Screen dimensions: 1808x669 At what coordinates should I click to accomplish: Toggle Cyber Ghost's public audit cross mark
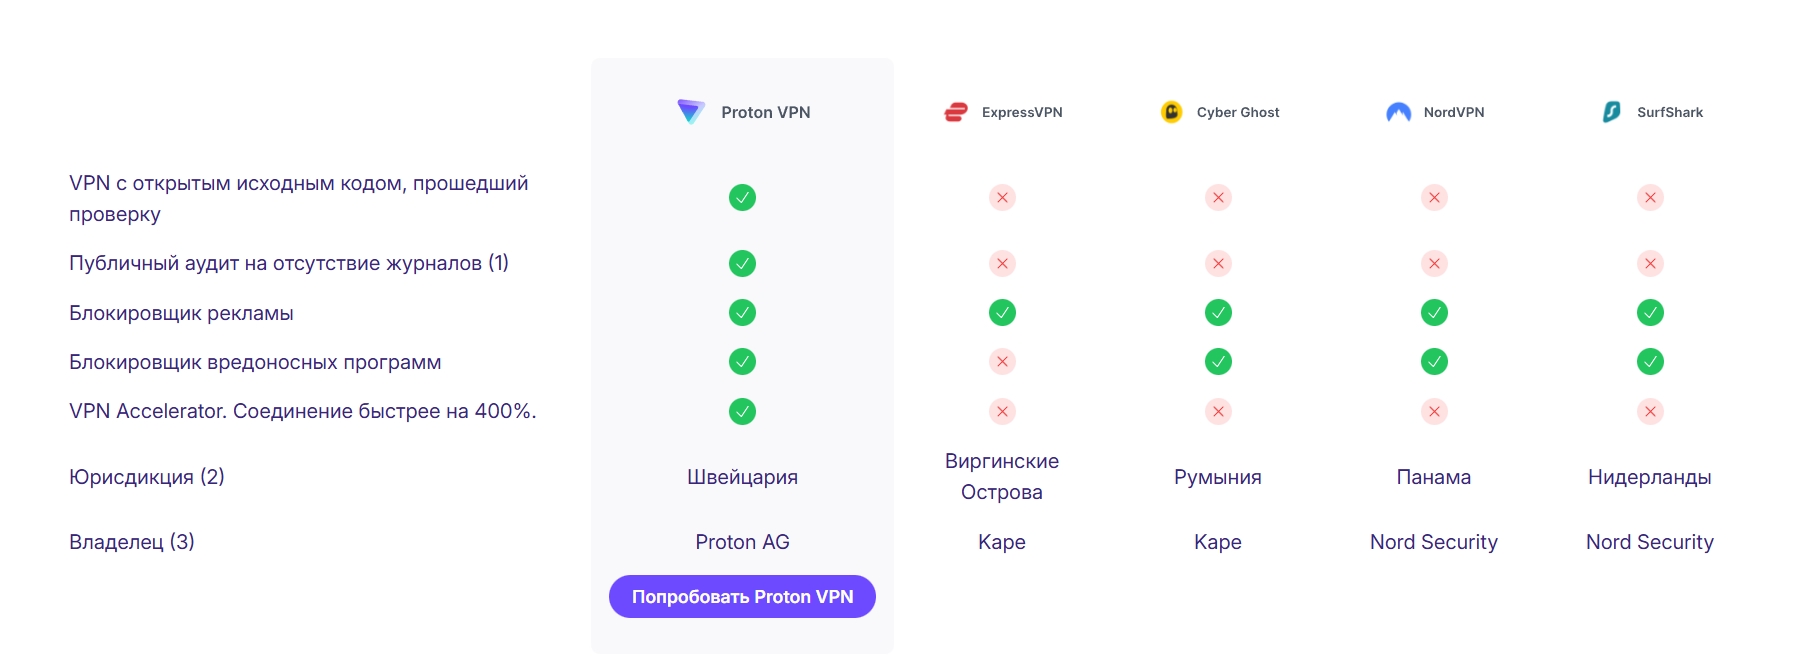(x=1218, y=263)
